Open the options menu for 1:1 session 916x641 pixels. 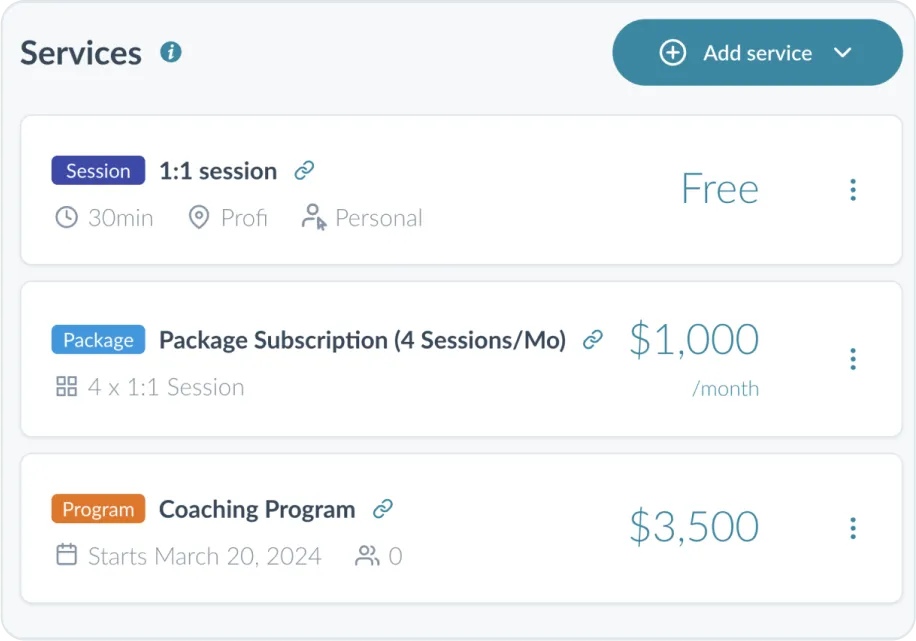point(853,189)
